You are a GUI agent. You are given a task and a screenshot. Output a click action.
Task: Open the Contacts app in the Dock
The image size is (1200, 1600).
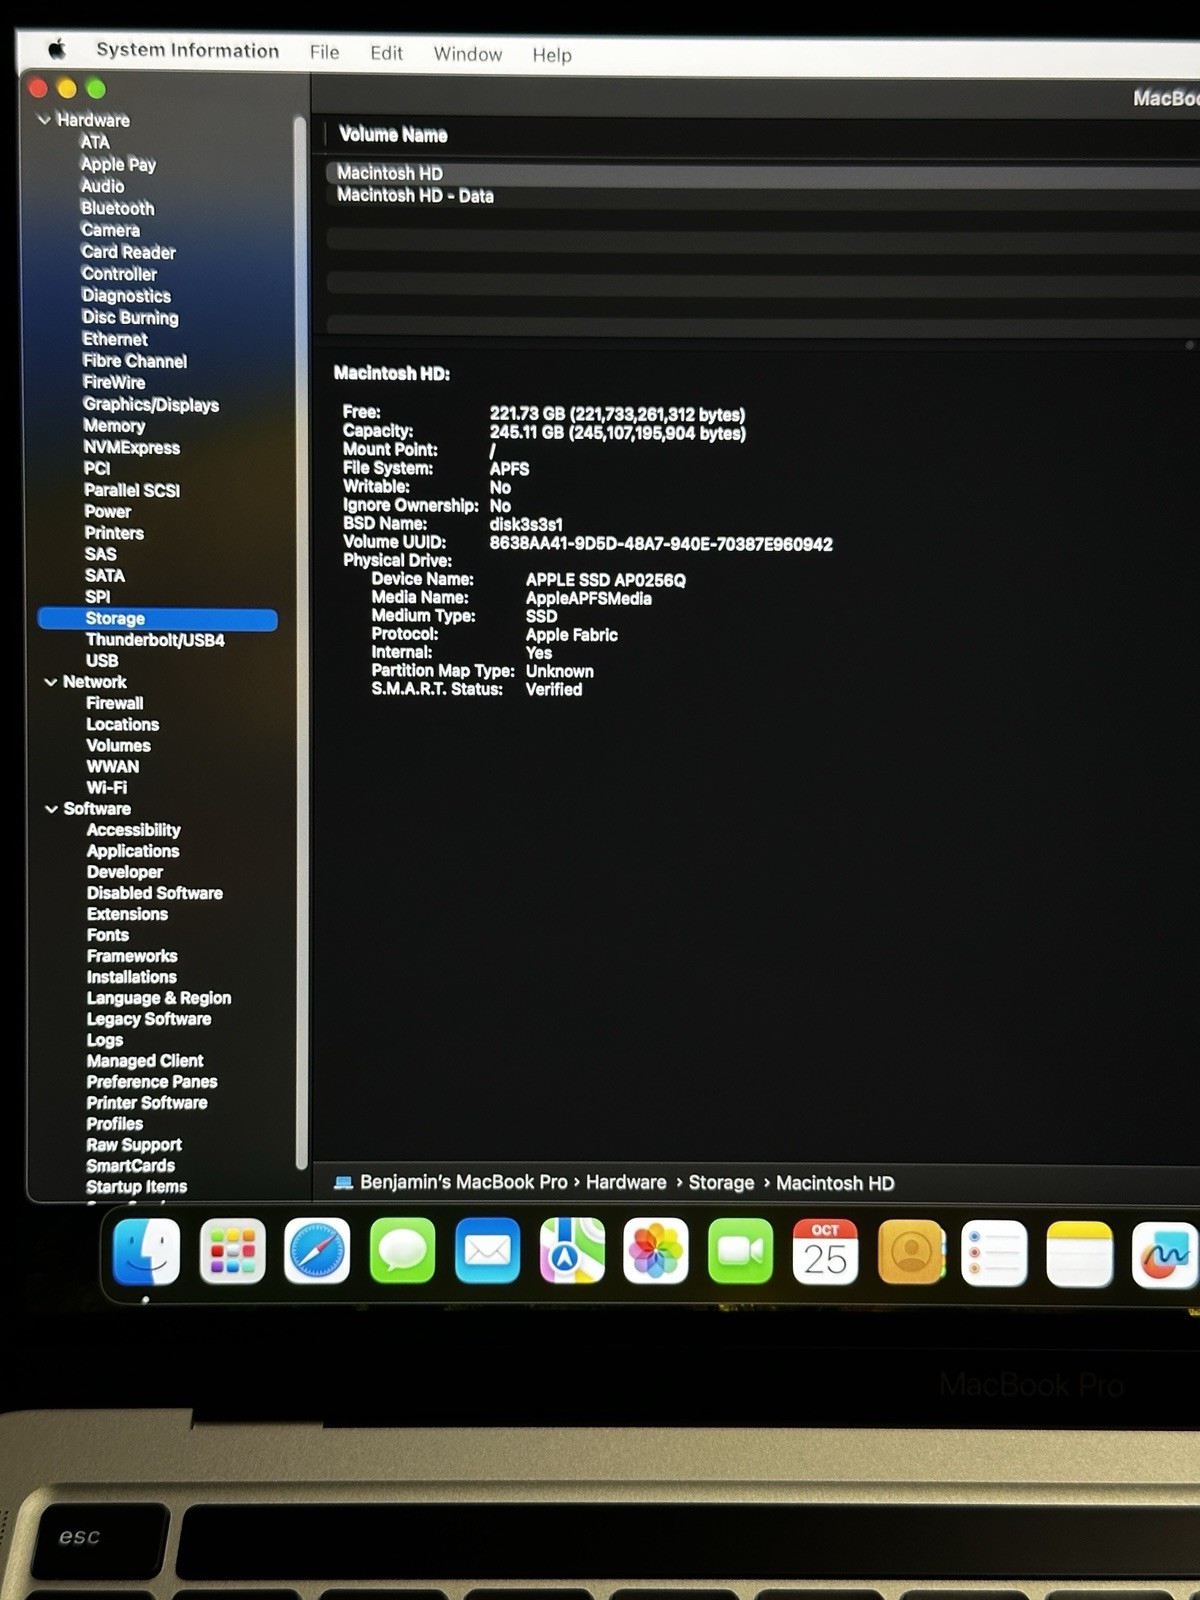click(911, 1252)
